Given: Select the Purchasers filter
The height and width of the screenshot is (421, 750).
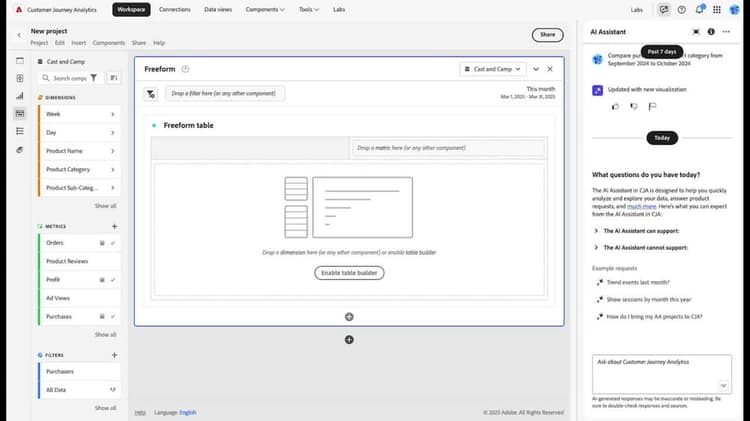Looking at the screenshot, I should [79, 372].
